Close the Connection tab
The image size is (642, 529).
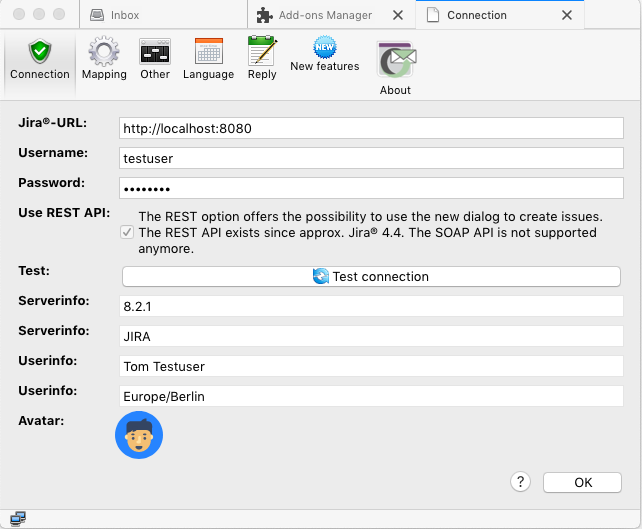tap(567, 15)
